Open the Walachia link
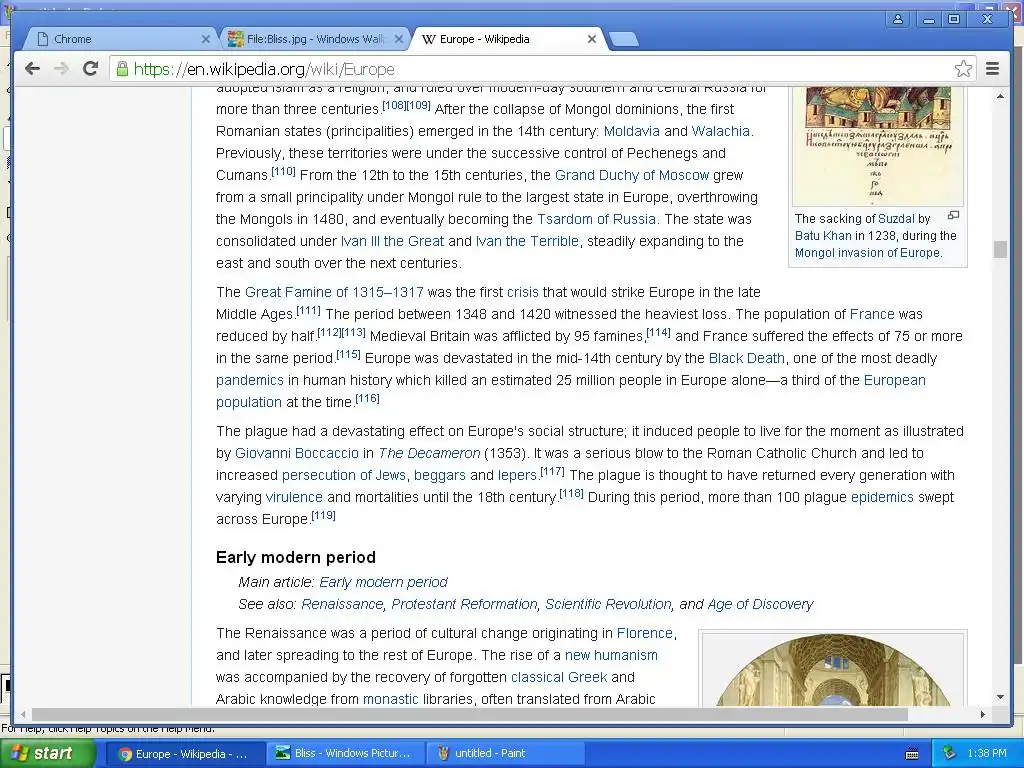This screenshot has width=1024, height=768. pyautogui.click(x=720, y=131)
